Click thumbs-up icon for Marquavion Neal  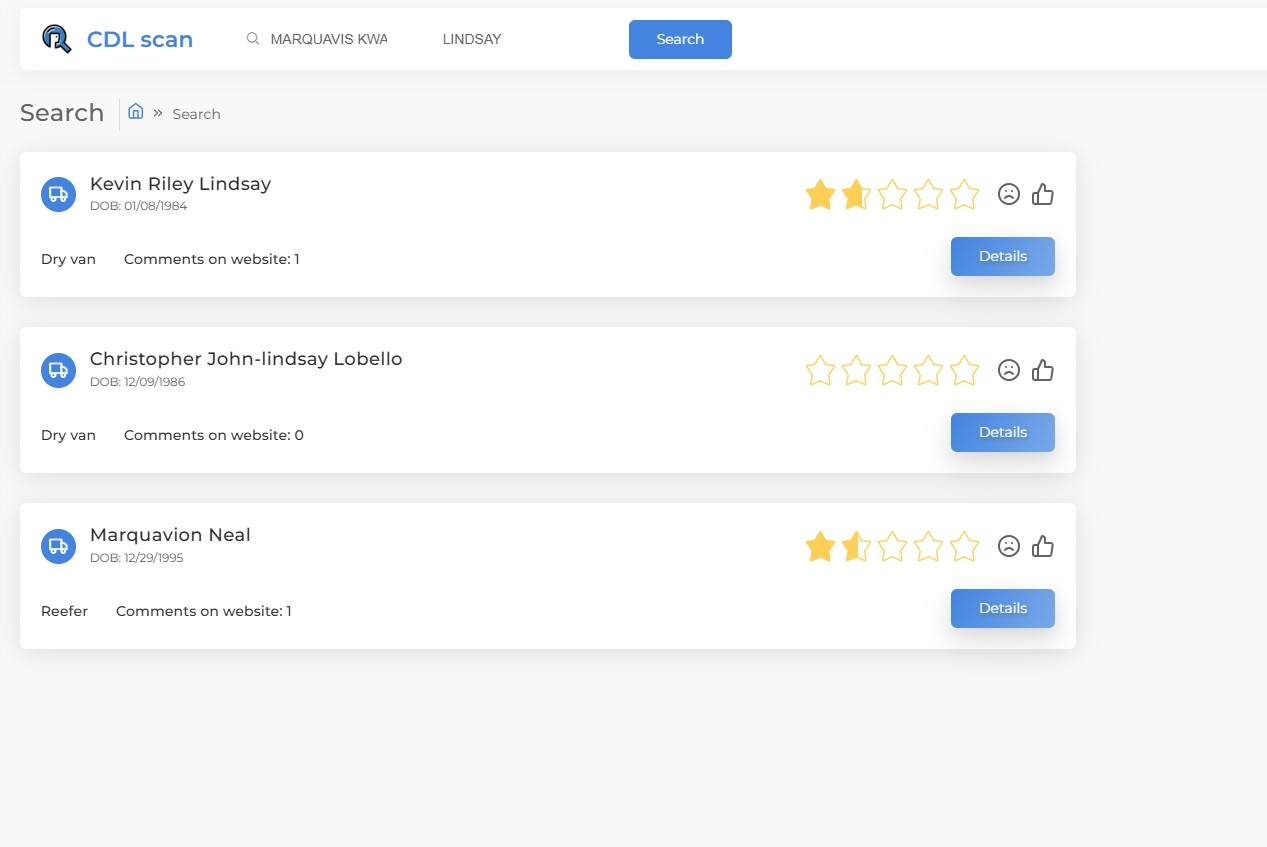[1043, 546]
